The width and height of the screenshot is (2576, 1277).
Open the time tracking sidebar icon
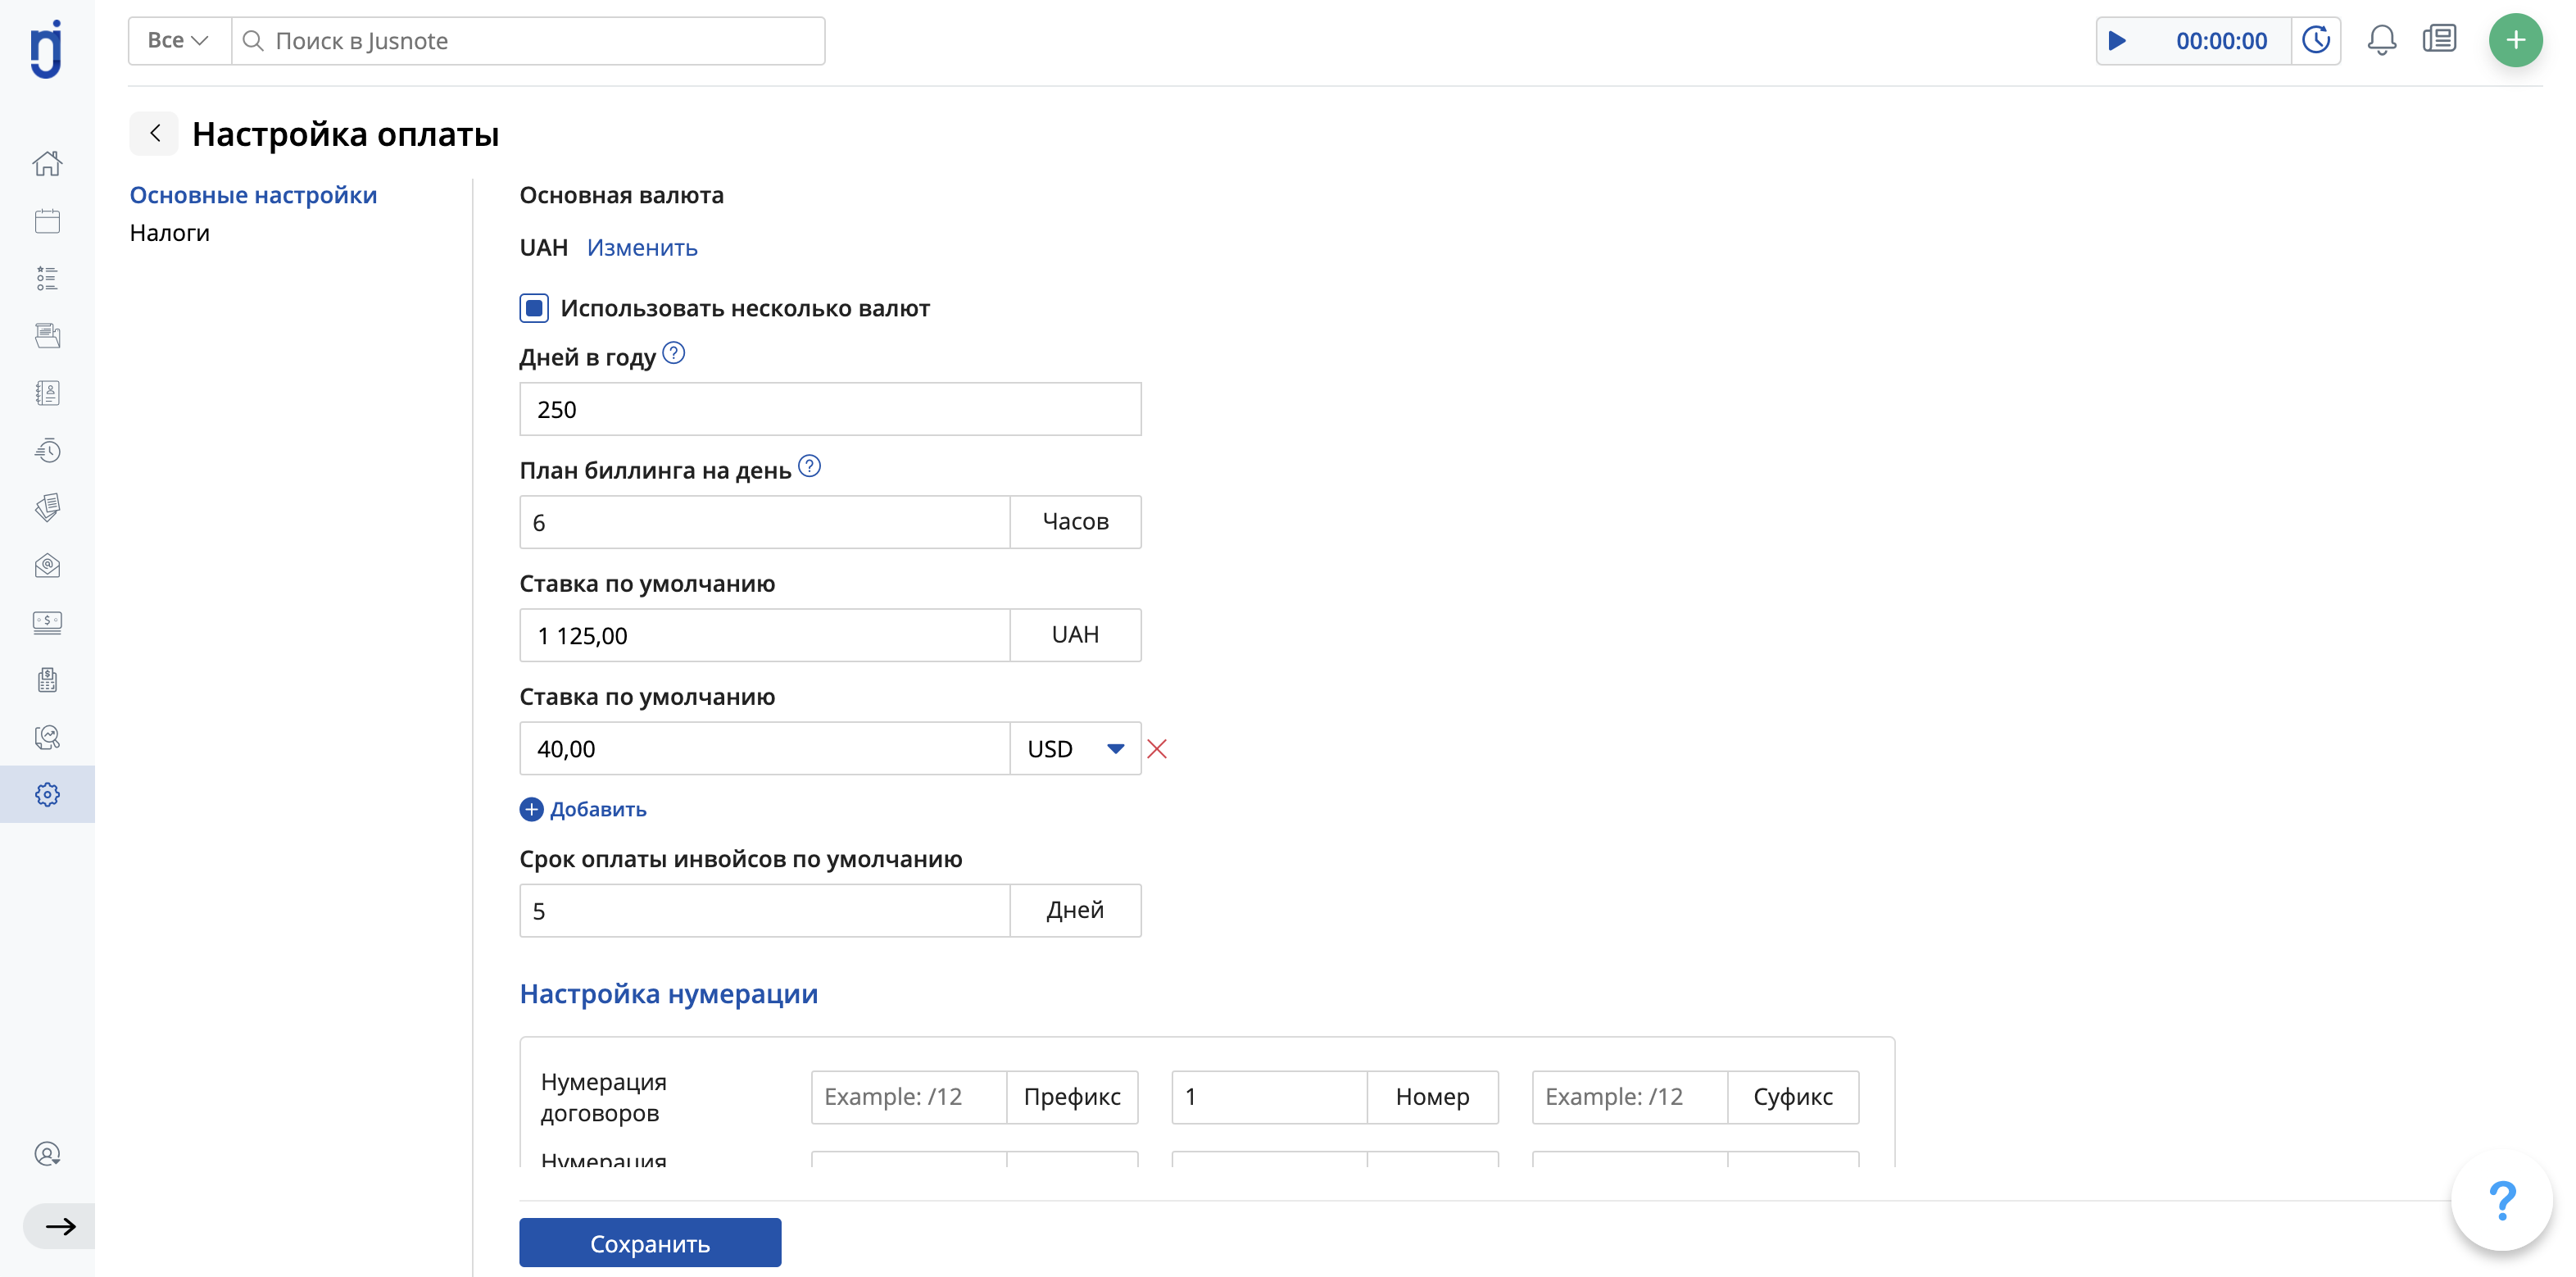pyautogui.click(x=47, y=451)
